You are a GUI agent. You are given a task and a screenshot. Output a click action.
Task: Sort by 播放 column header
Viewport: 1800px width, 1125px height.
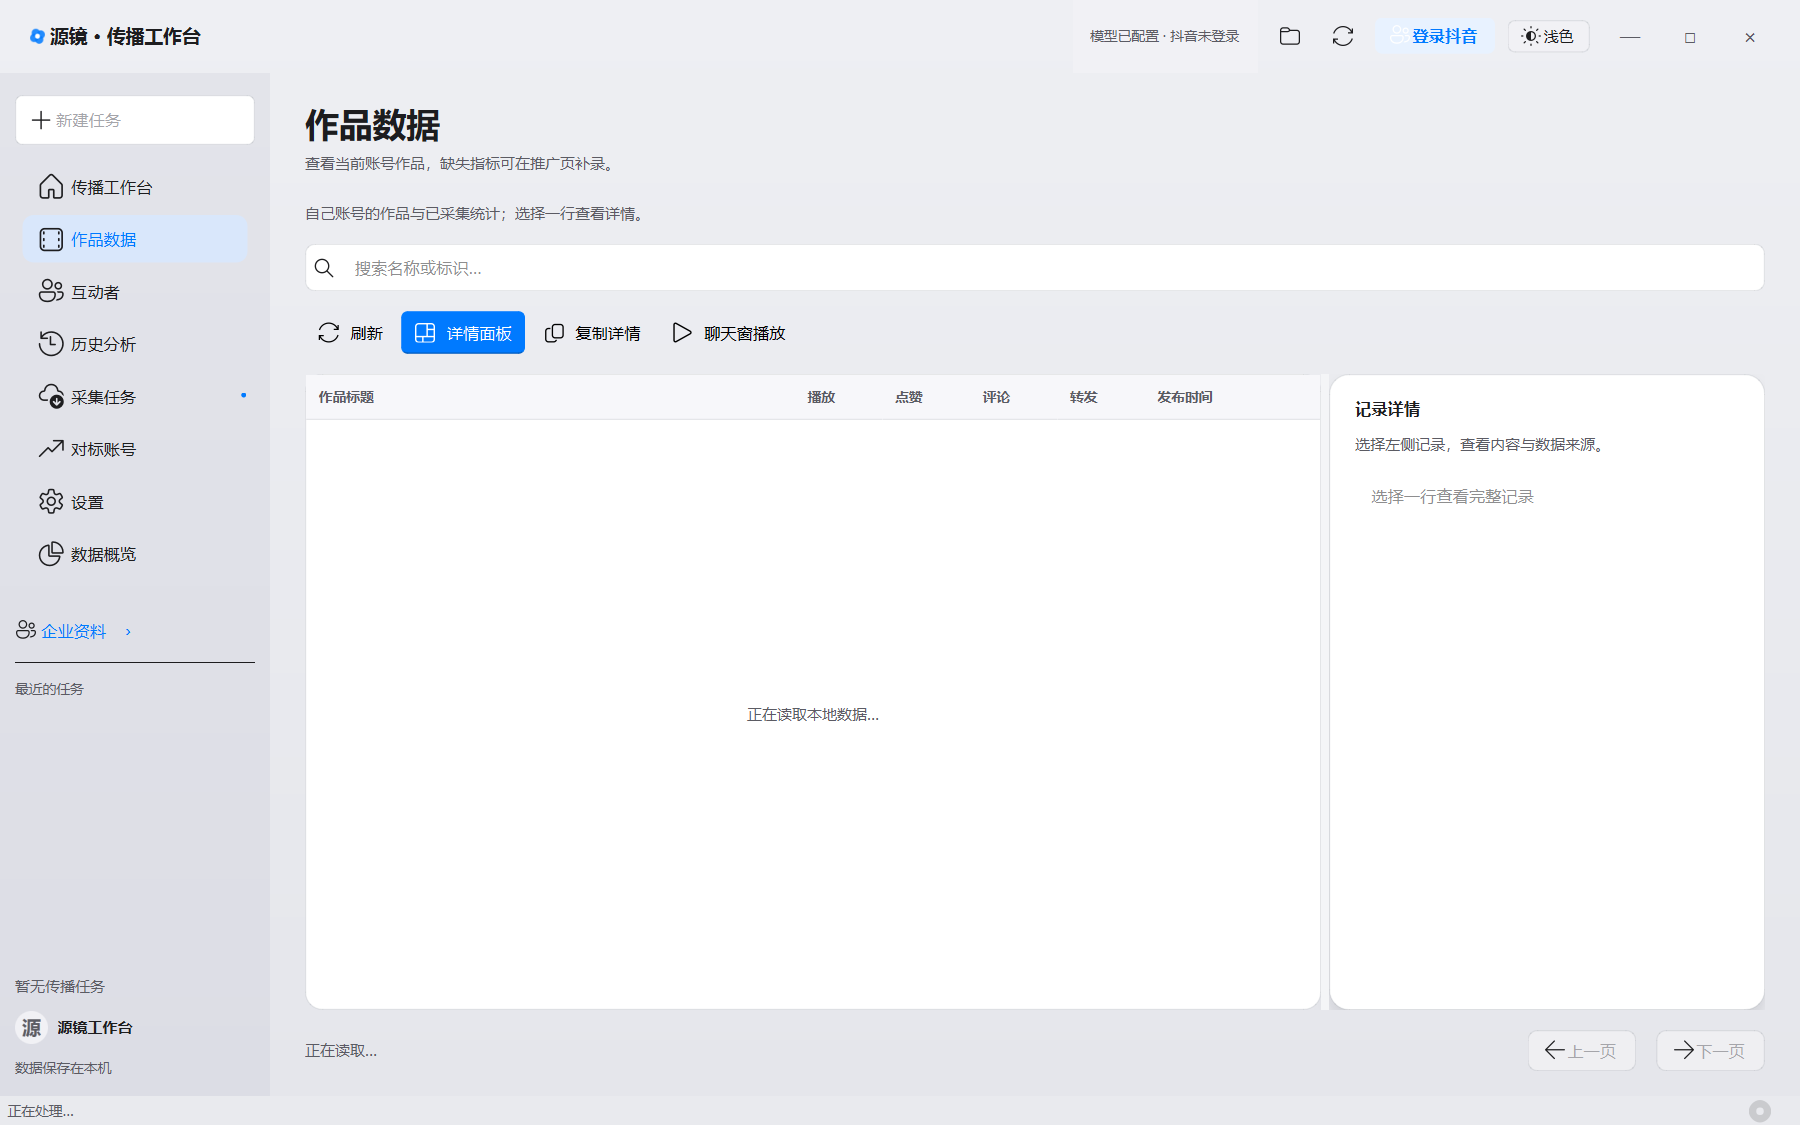coord(821,397)
